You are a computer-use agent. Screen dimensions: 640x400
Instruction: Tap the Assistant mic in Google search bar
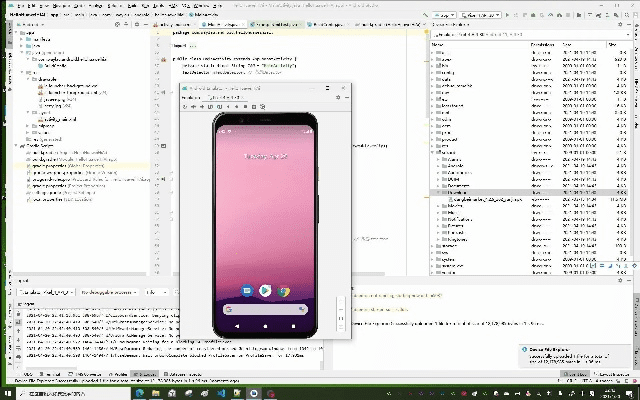(x=299, y=311)
